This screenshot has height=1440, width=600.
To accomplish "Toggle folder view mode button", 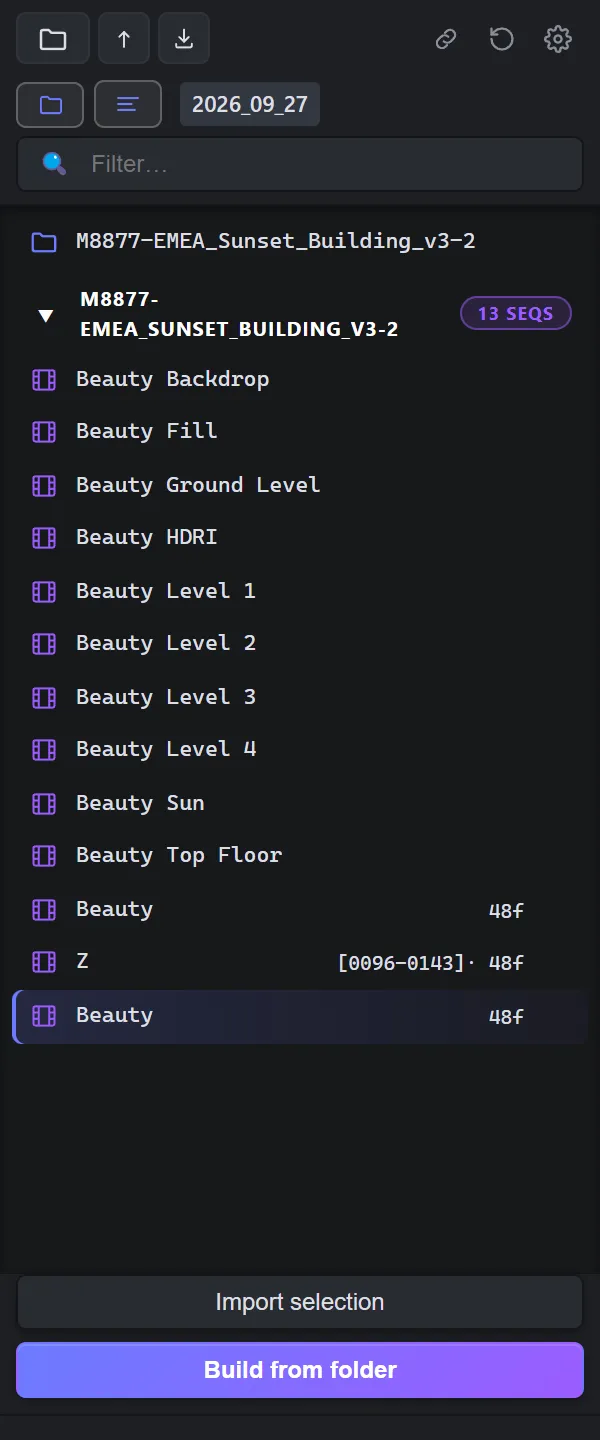I will (x=50, y=104).
